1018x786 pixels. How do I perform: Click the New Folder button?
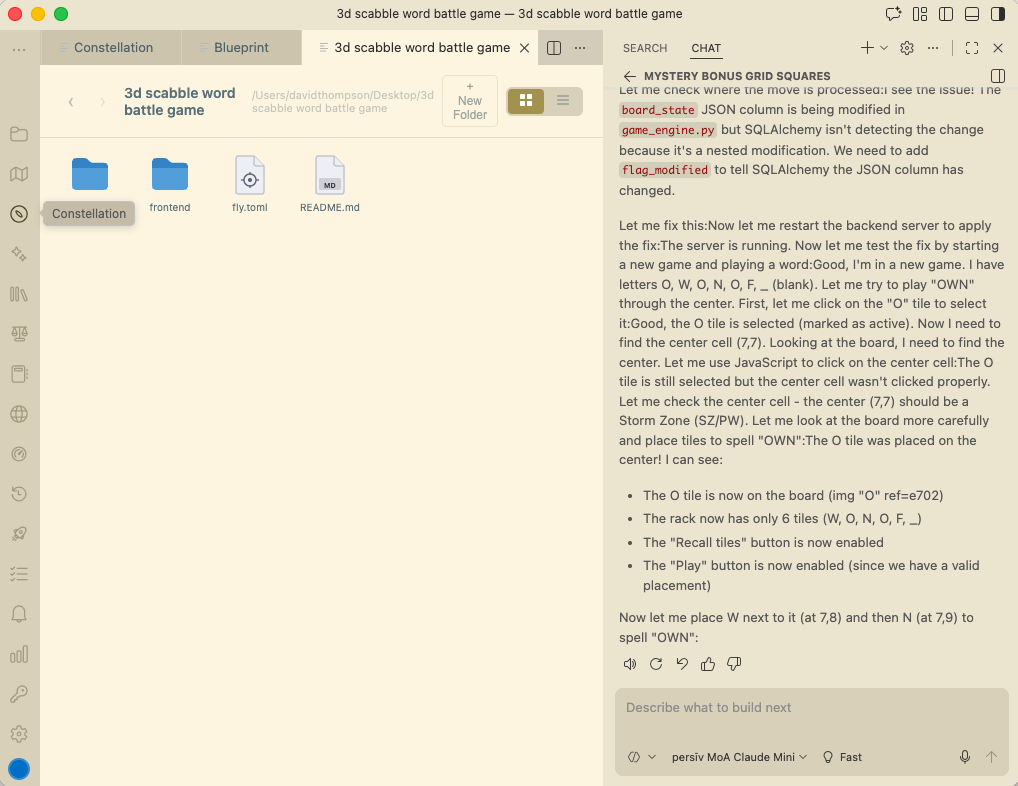click(x=469, y=100)
